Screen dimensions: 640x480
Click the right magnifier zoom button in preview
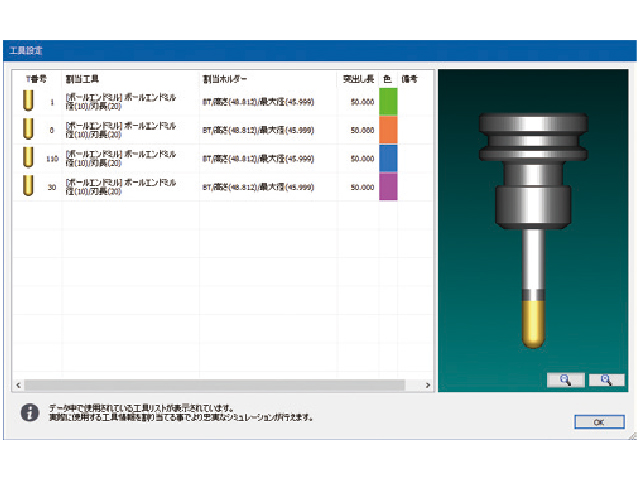pos(607,380)
